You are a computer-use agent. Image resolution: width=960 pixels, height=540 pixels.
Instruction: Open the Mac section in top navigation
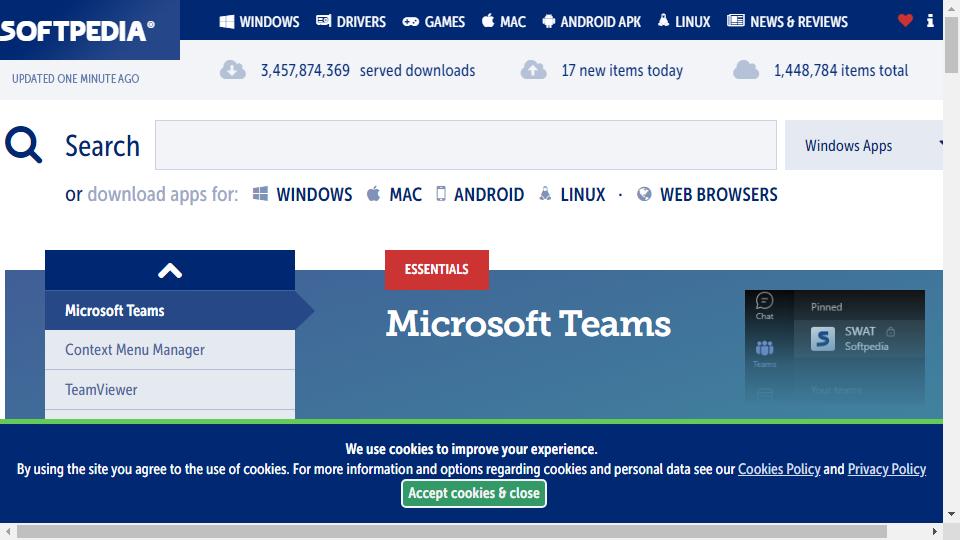click(x=504, y=21)
